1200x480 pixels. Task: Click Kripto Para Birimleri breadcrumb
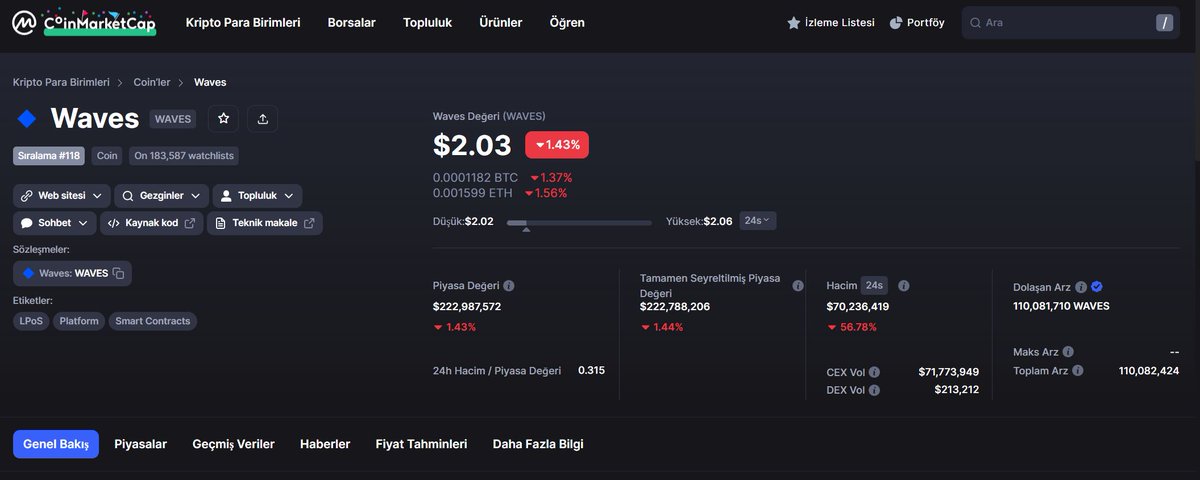(61, 82)
